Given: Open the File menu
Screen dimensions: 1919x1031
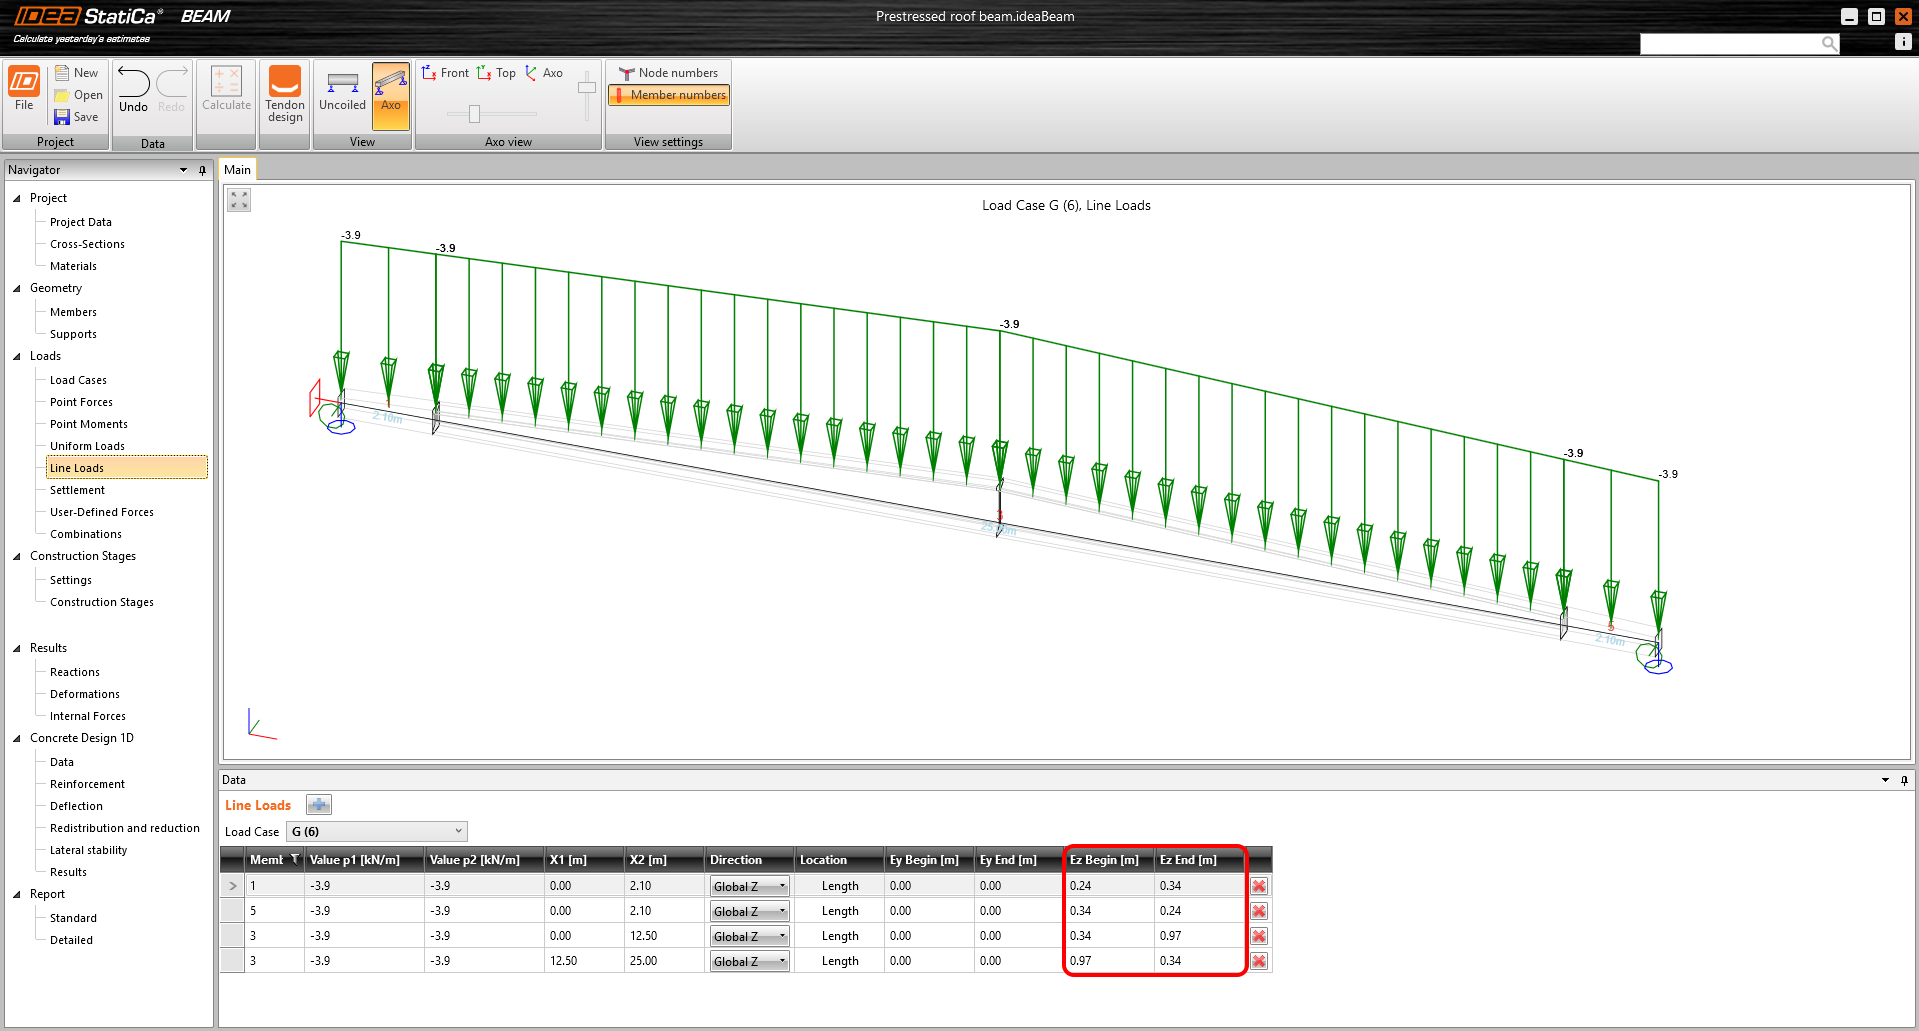Looking at the screenshot, I should click(x=24, y=90).
